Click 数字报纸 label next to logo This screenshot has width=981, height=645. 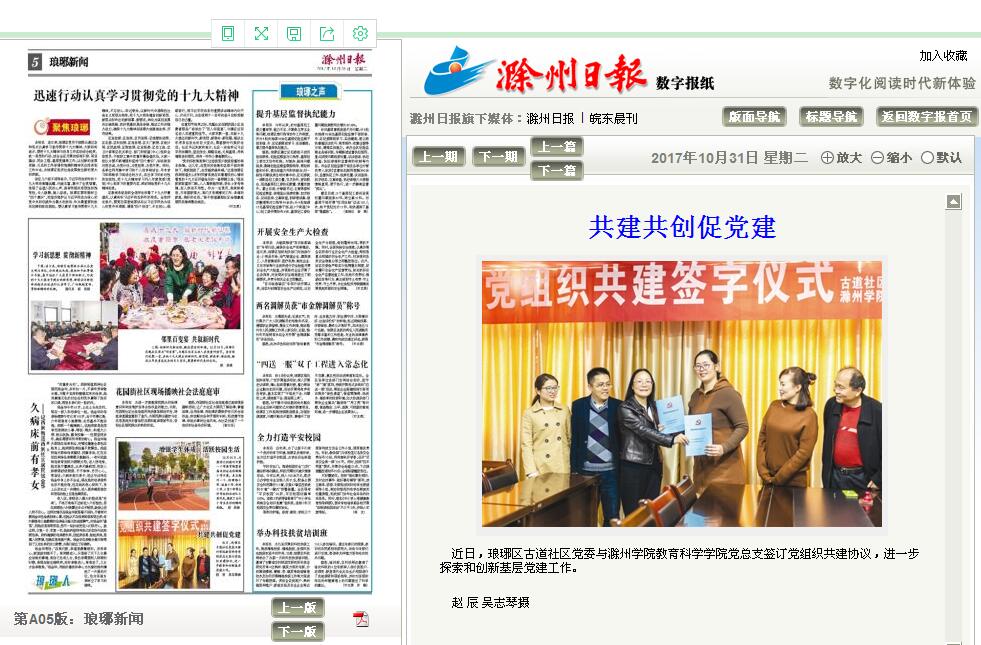coord(684,83)
